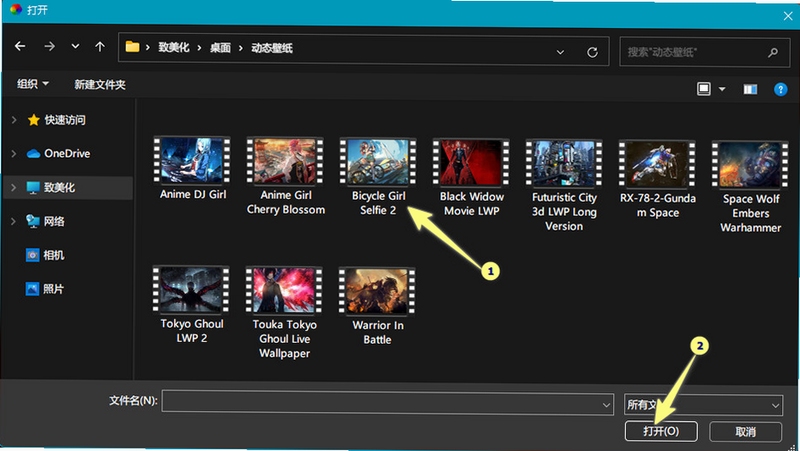Expand the 快速访问 tree node

click(14, 120)
